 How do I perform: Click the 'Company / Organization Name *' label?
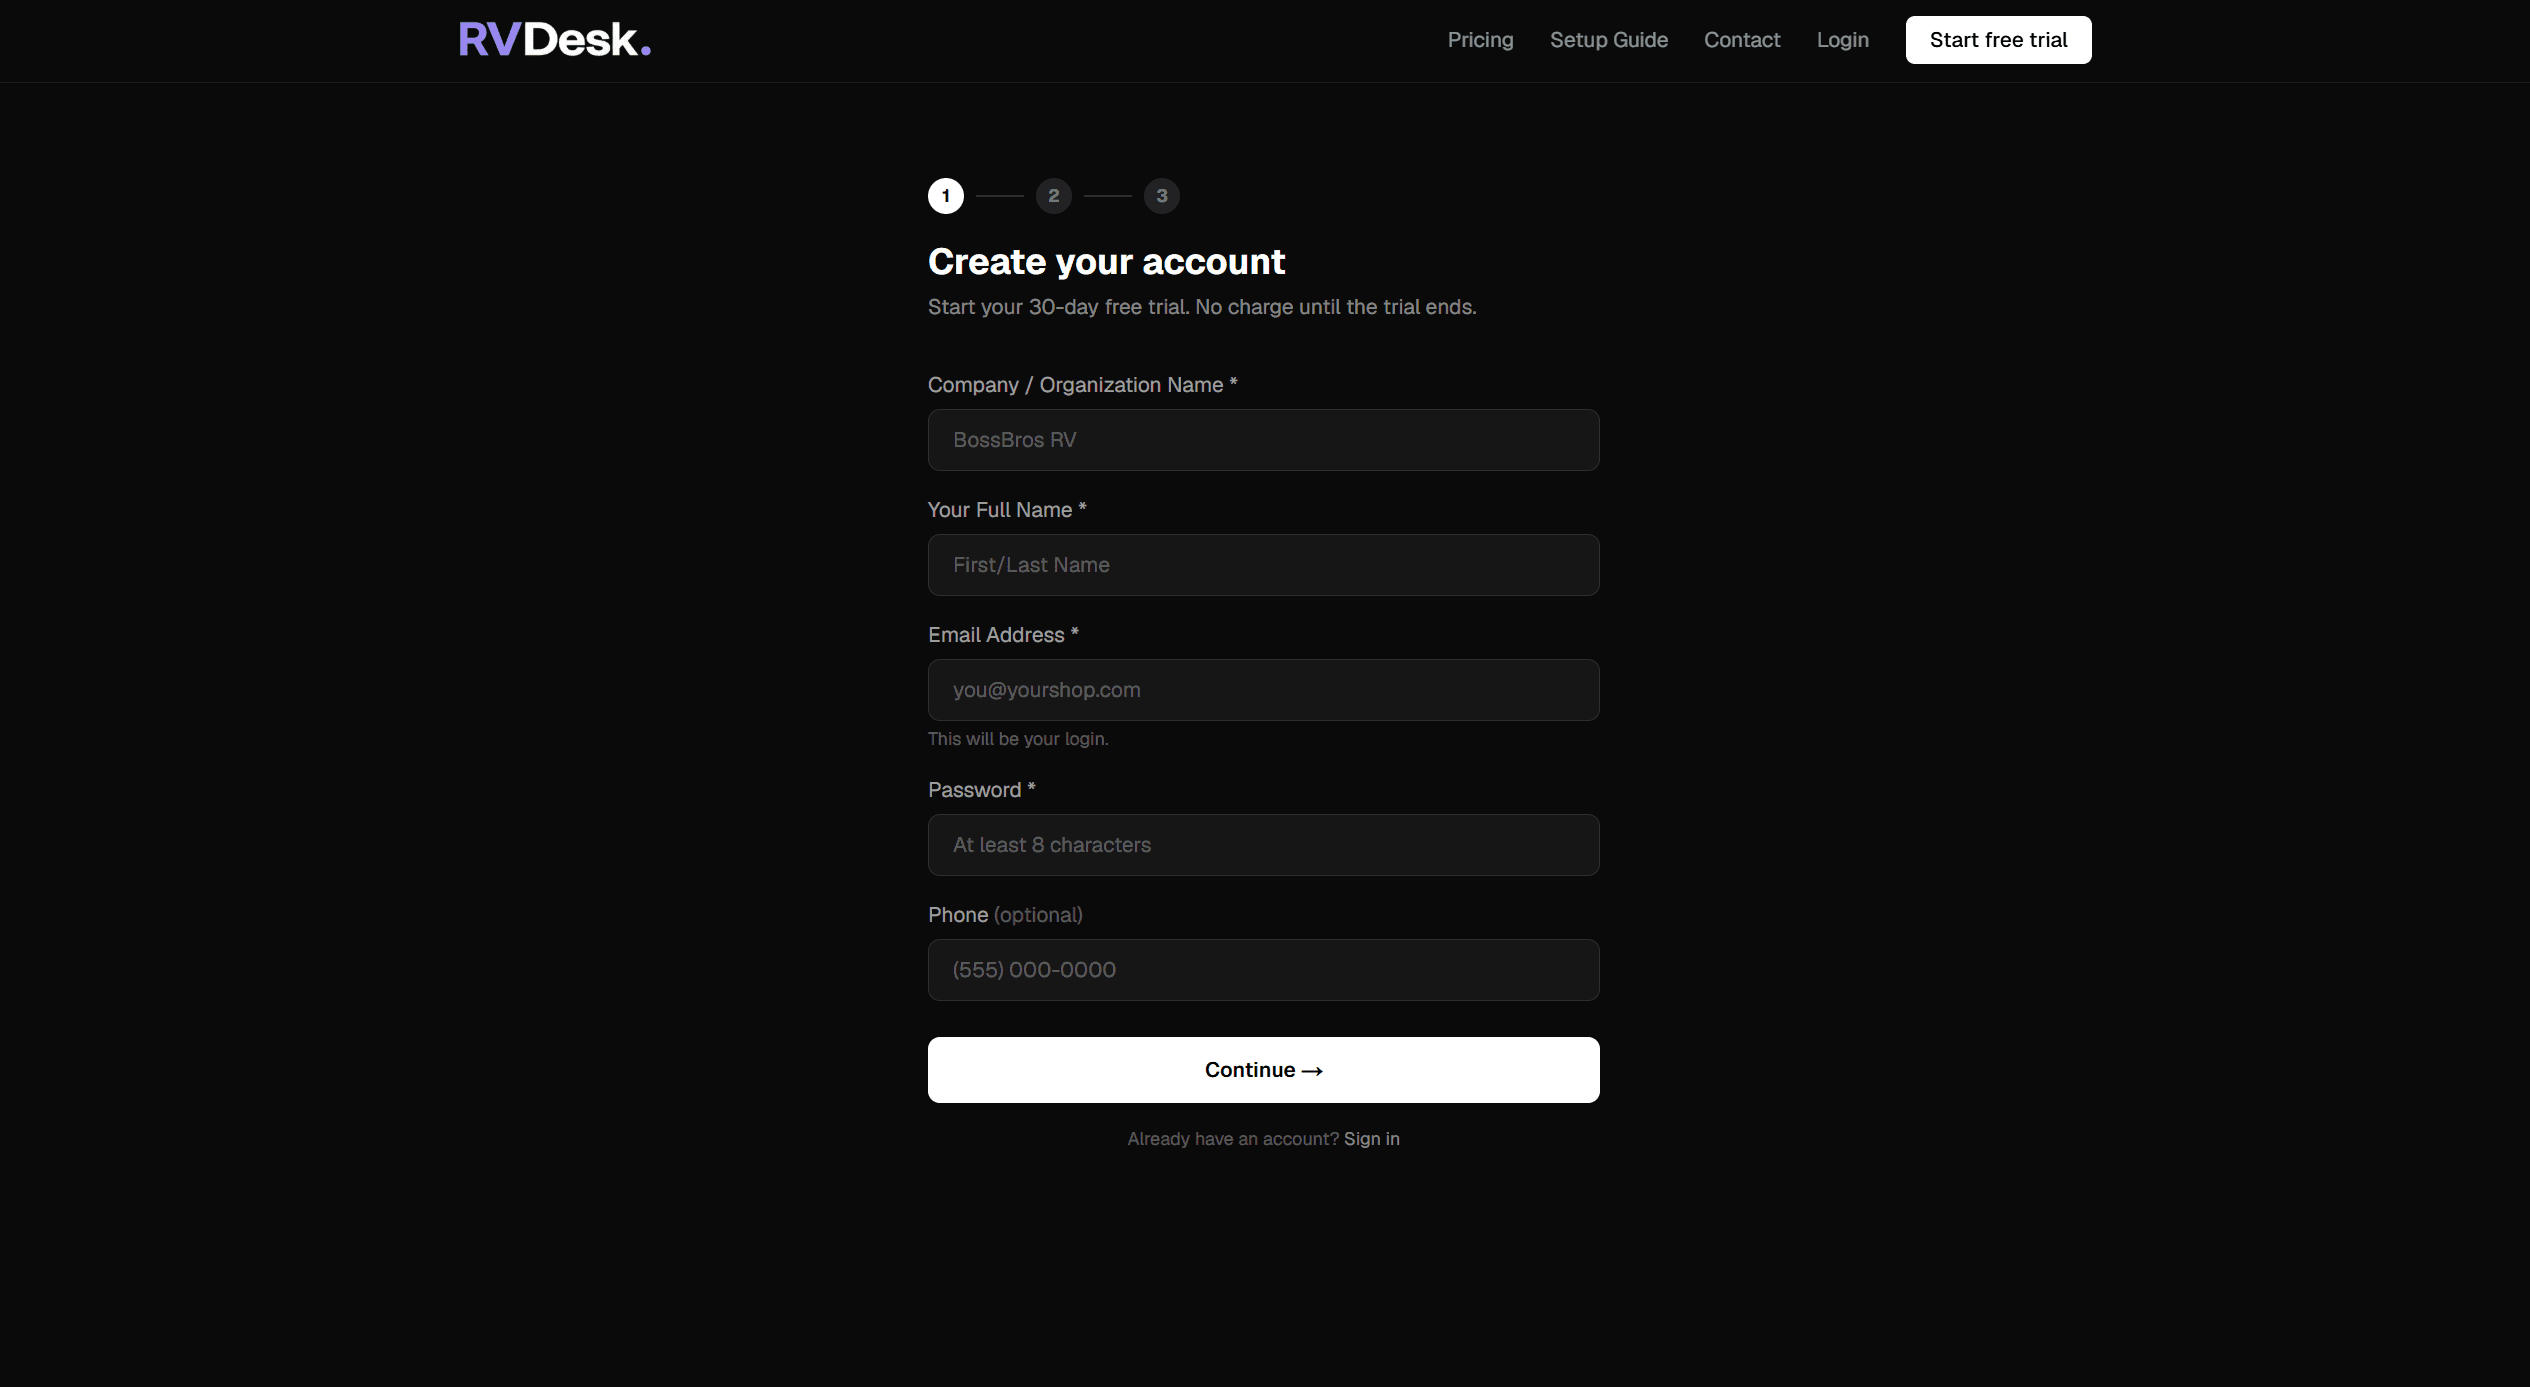1082,385
